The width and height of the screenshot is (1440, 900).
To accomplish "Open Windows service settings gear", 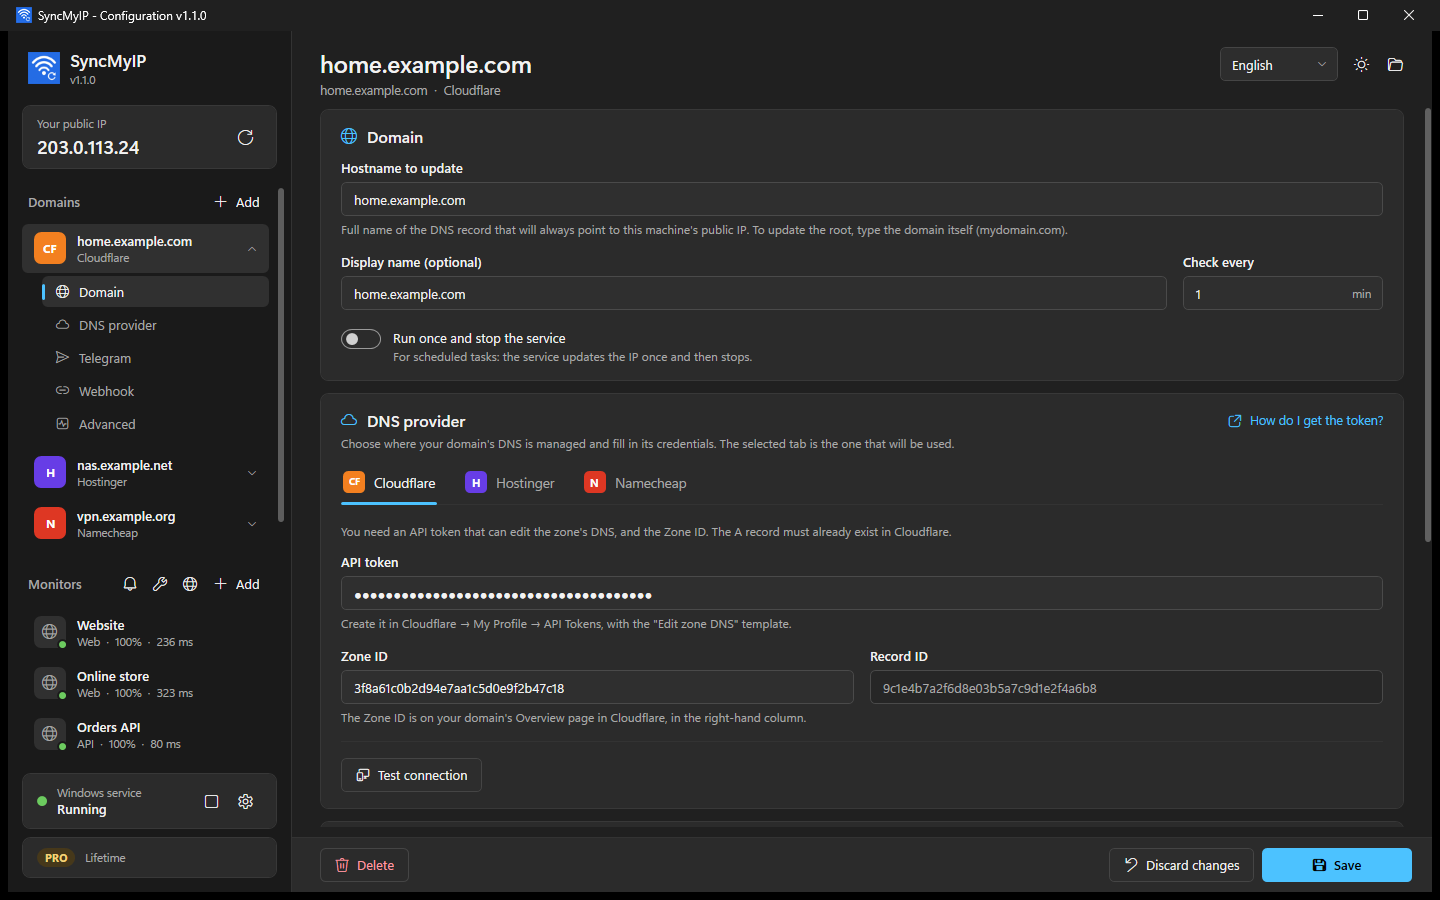I will (245, 801).
